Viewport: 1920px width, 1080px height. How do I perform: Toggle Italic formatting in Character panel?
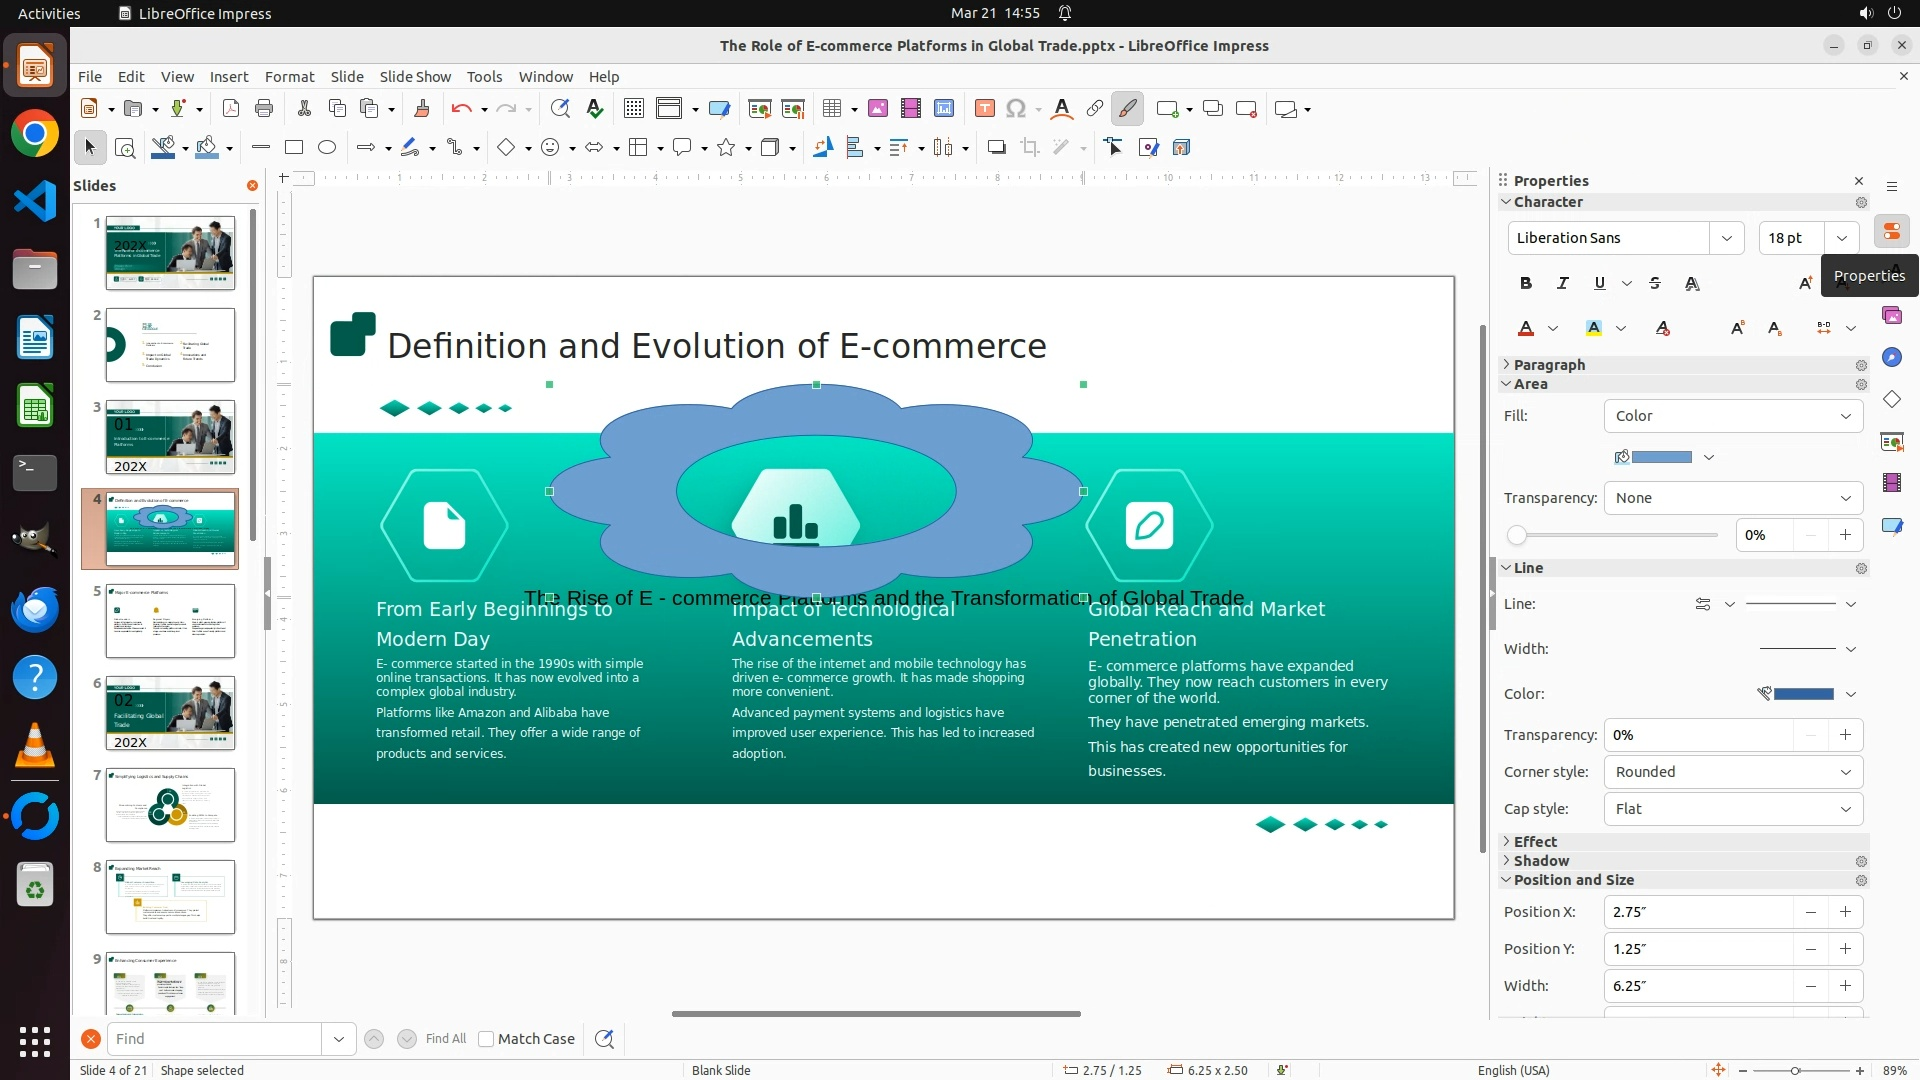click(1562, 284)
